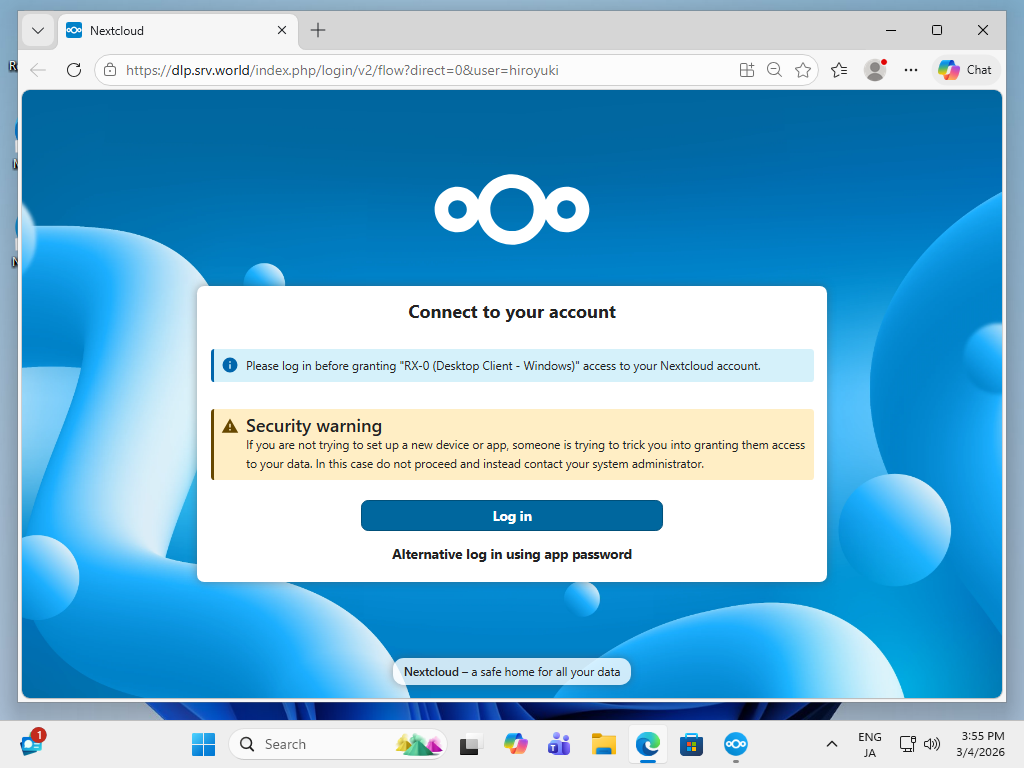Open the browser profile avatar
Viewport: 1024px width, 768px height.
pos(875,70)
